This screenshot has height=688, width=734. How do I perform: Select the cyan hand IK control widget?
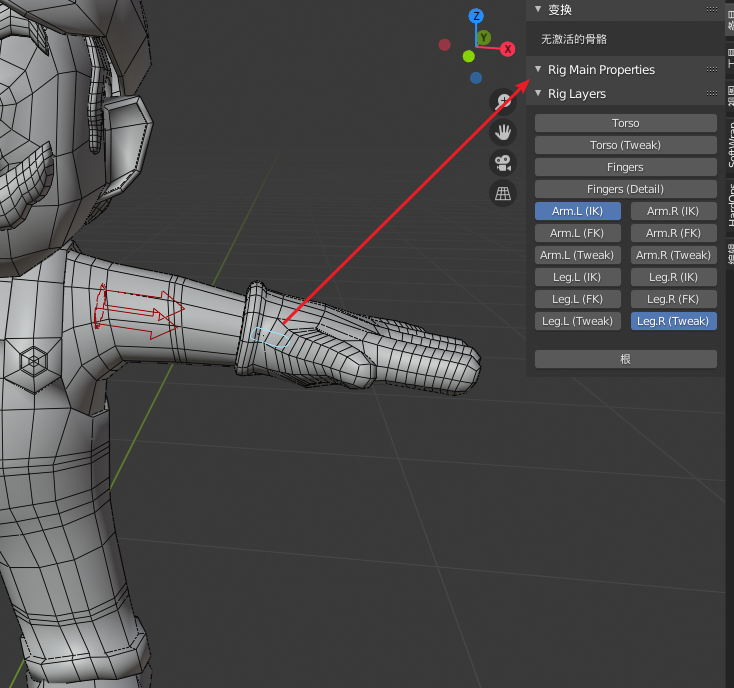tap(270, 337)
